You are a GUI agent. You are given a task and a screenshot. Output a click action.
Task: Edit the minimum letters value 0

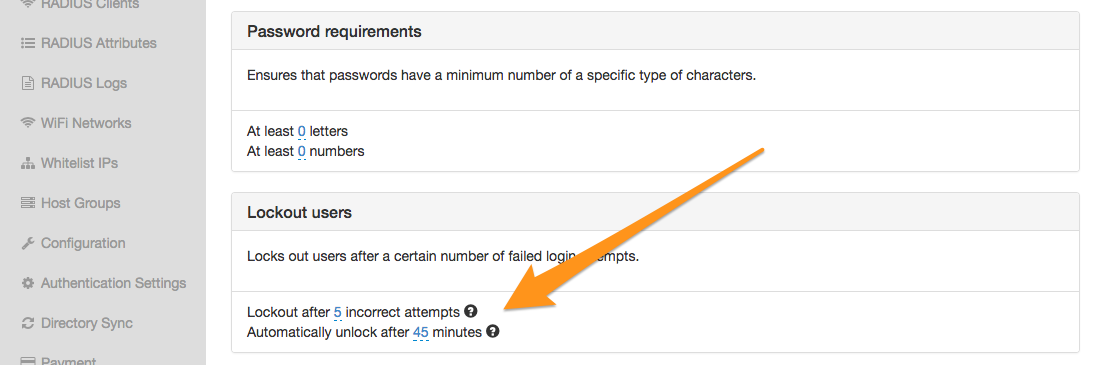pos(302,131)
